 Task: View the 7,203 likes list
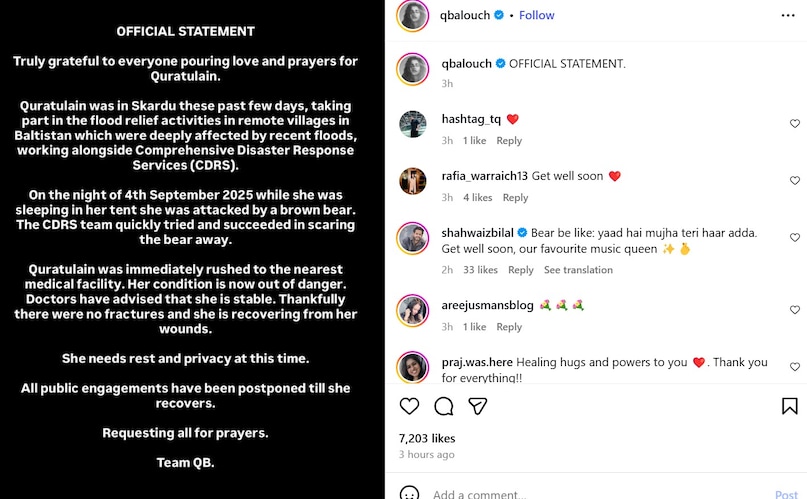[x=426, y=438]
